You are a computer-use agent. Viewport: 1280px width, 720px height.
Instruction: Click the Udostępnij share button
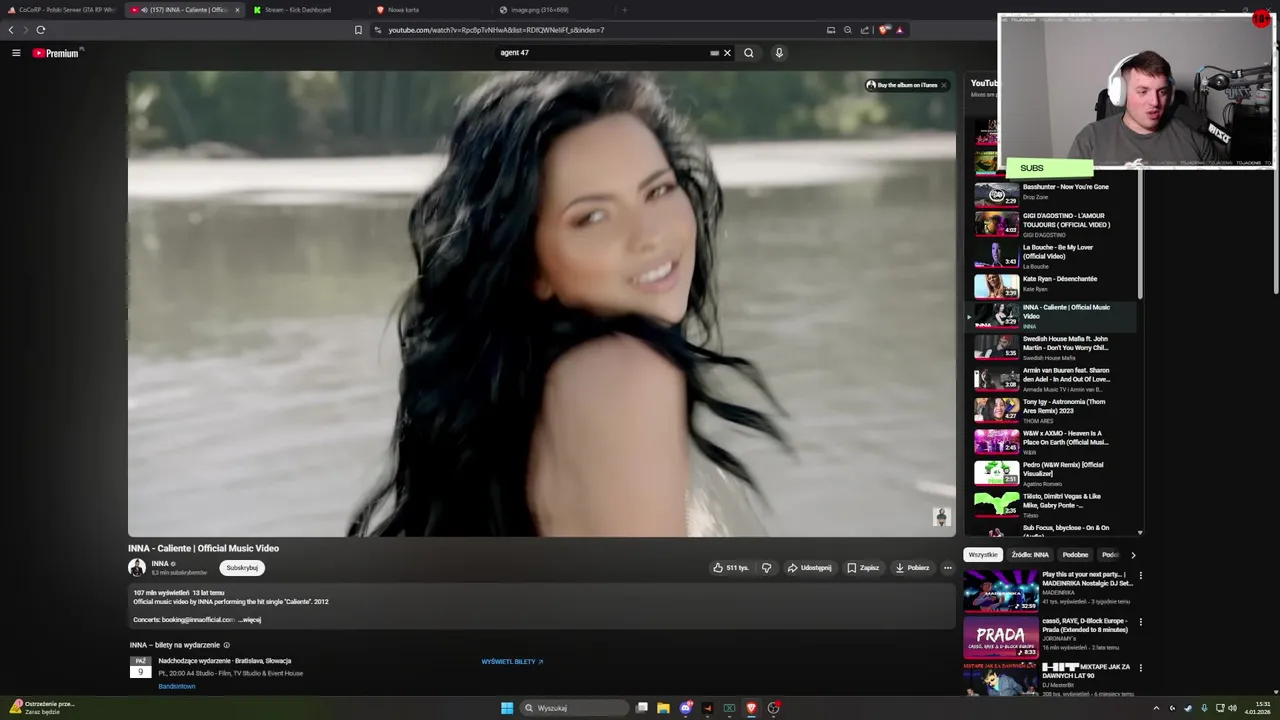pos(809,568)
